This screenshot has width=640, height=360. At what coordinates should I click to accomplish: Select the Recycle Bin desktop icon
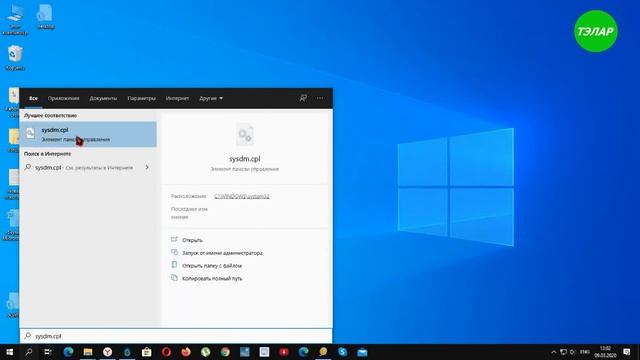(x=15, y=58)
